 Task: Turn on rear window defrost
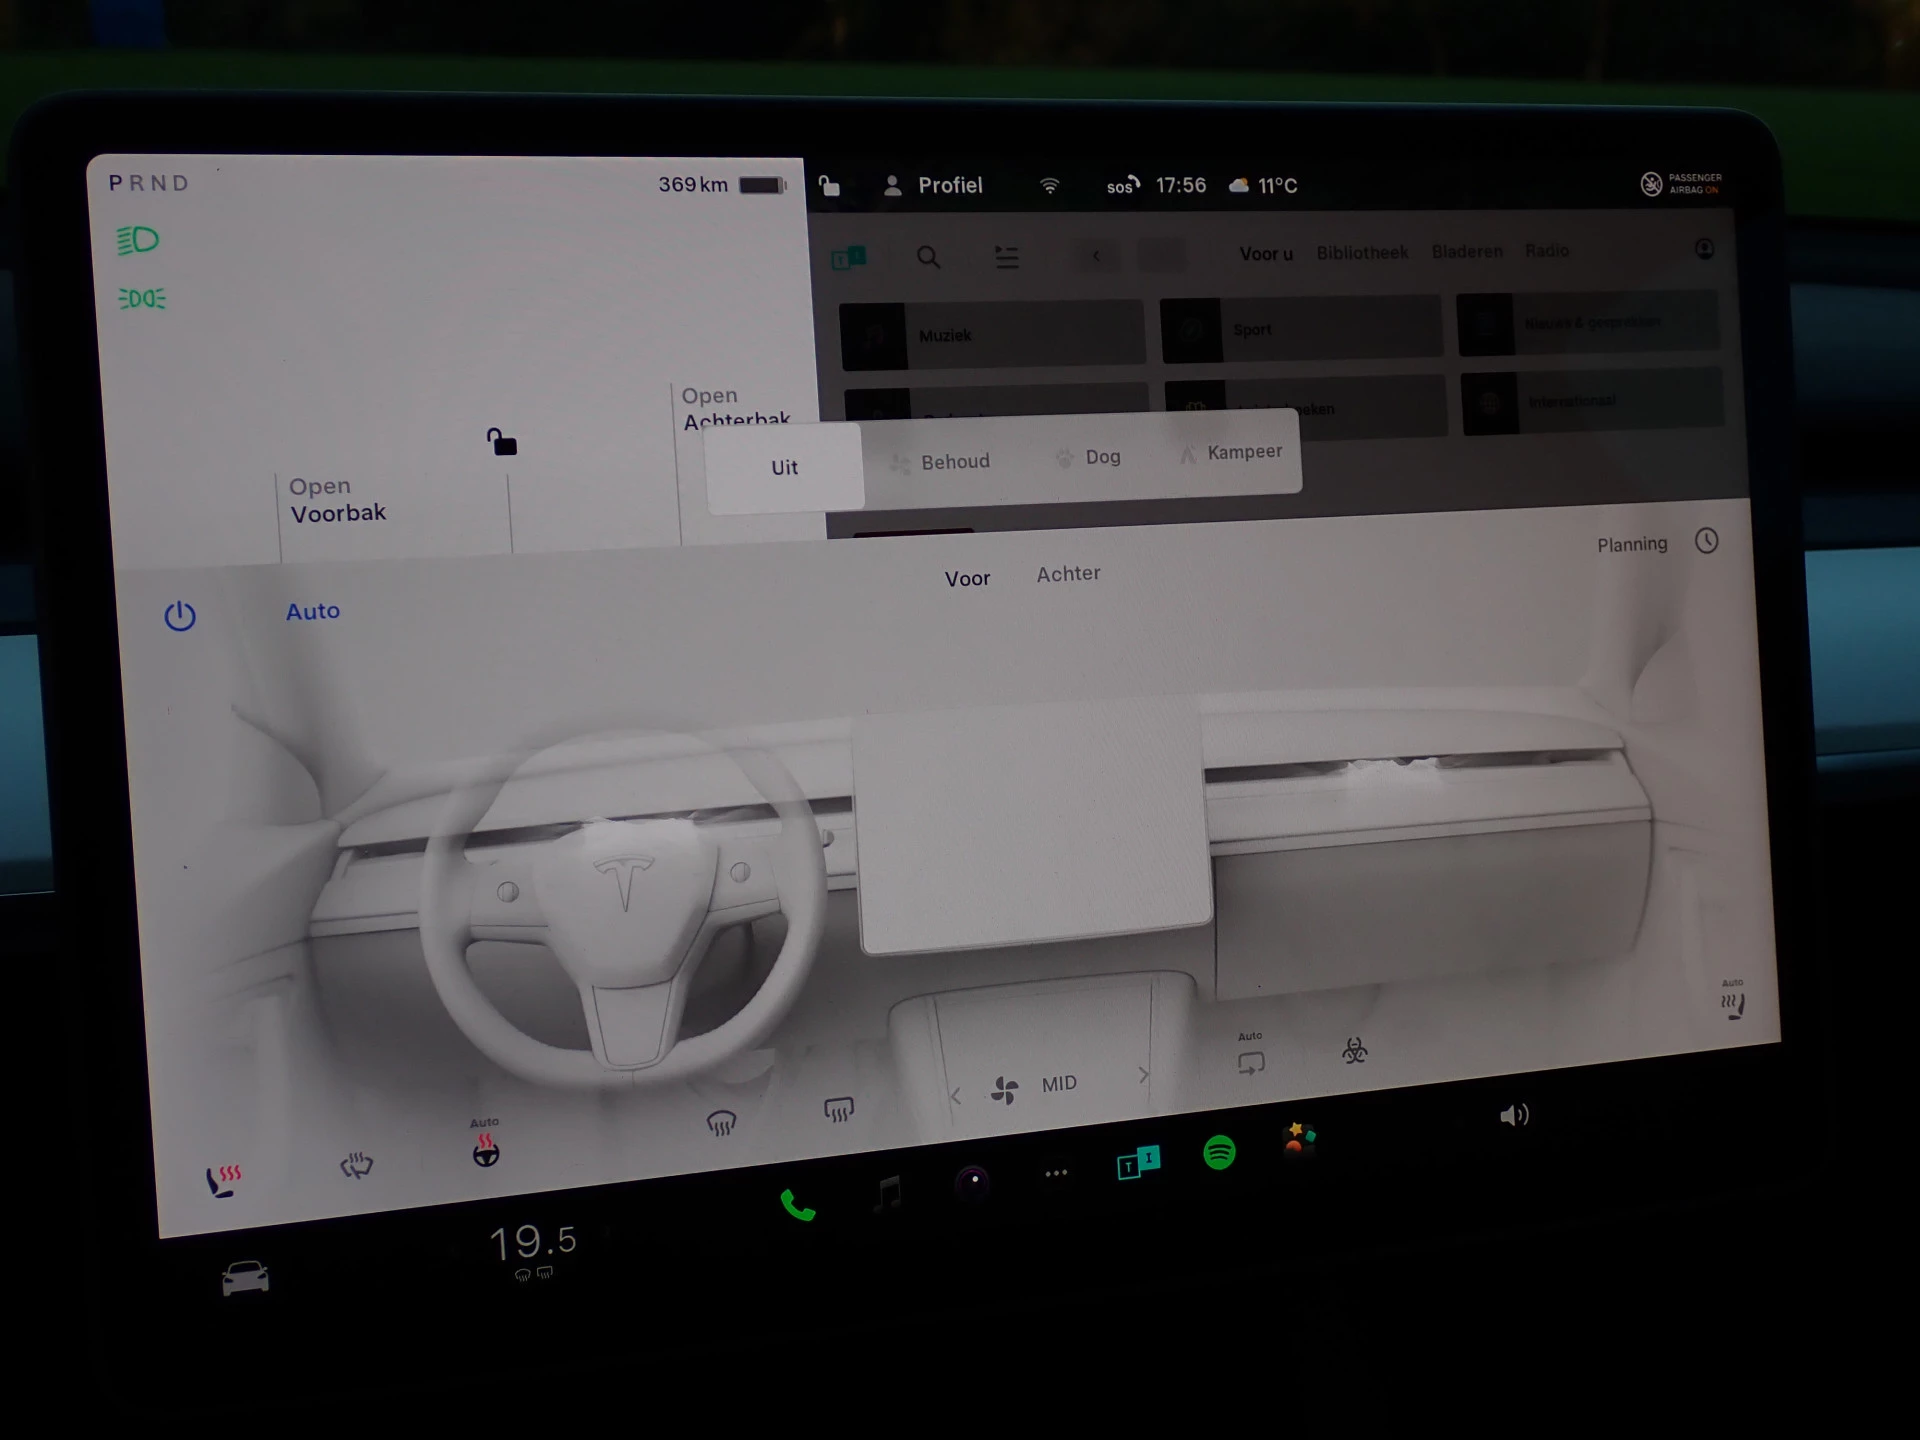[838, 1109]
